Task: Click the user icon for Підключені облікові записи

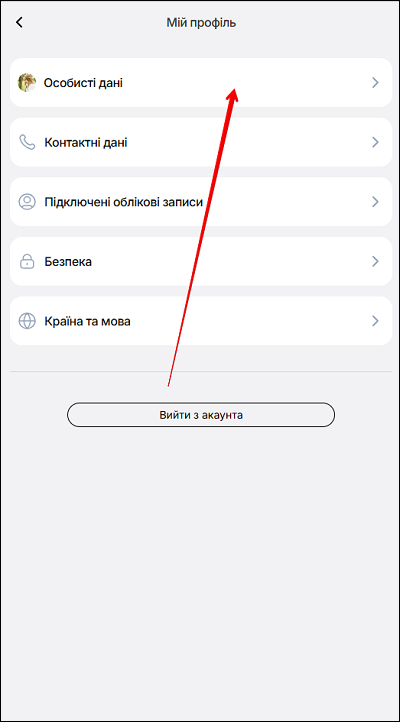Action: click(x=27, y=202)
